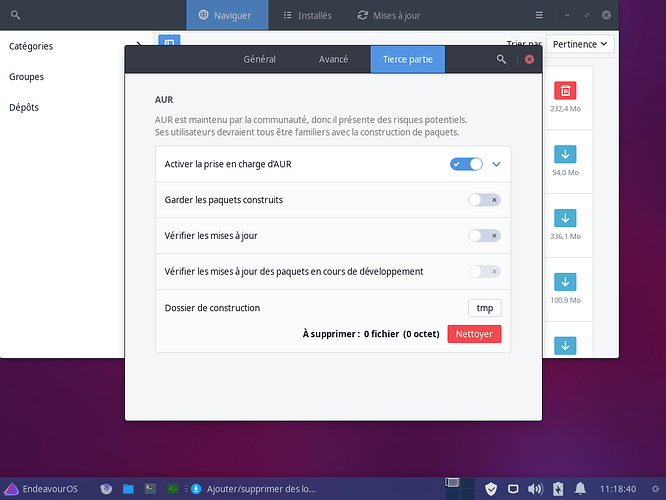Close the main package manager window

click(x=606, y=15)
